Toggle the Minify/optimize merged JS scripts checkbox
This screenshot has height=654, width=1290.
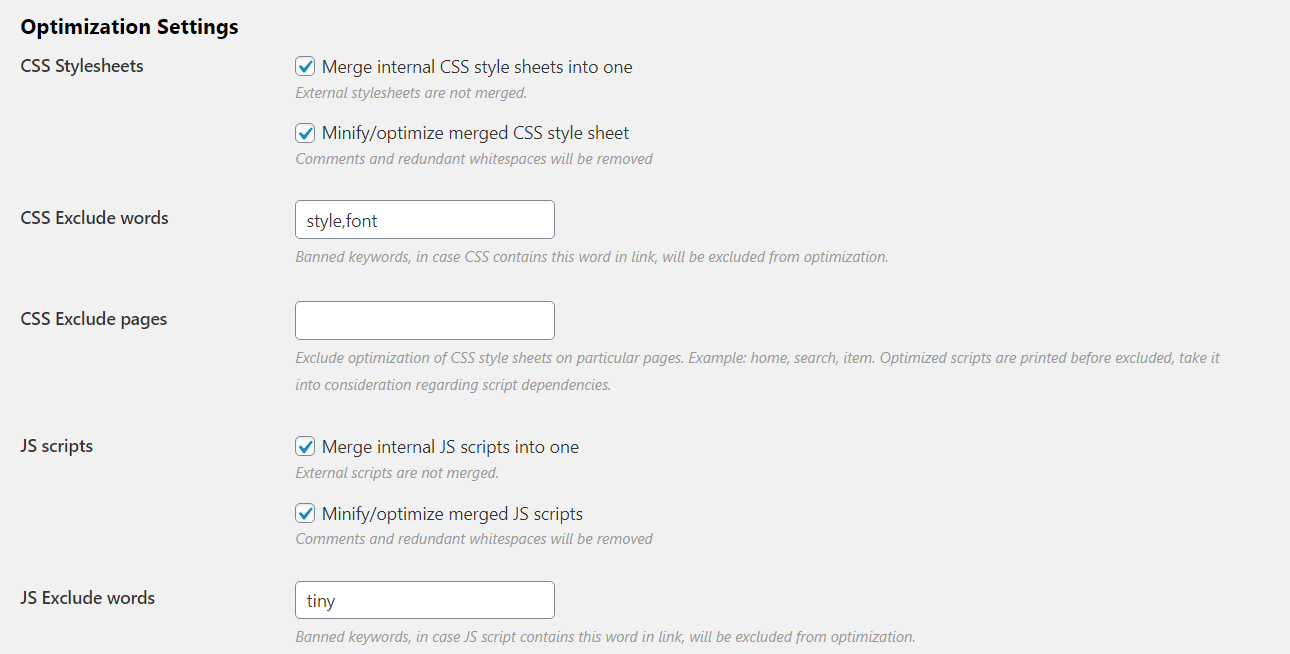pos(306,514)
